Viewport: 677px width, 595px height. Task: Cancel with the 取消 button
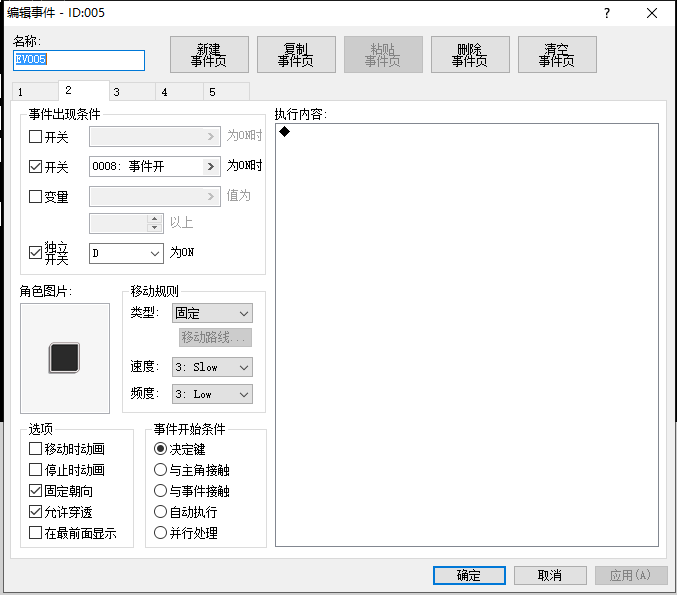550,575
